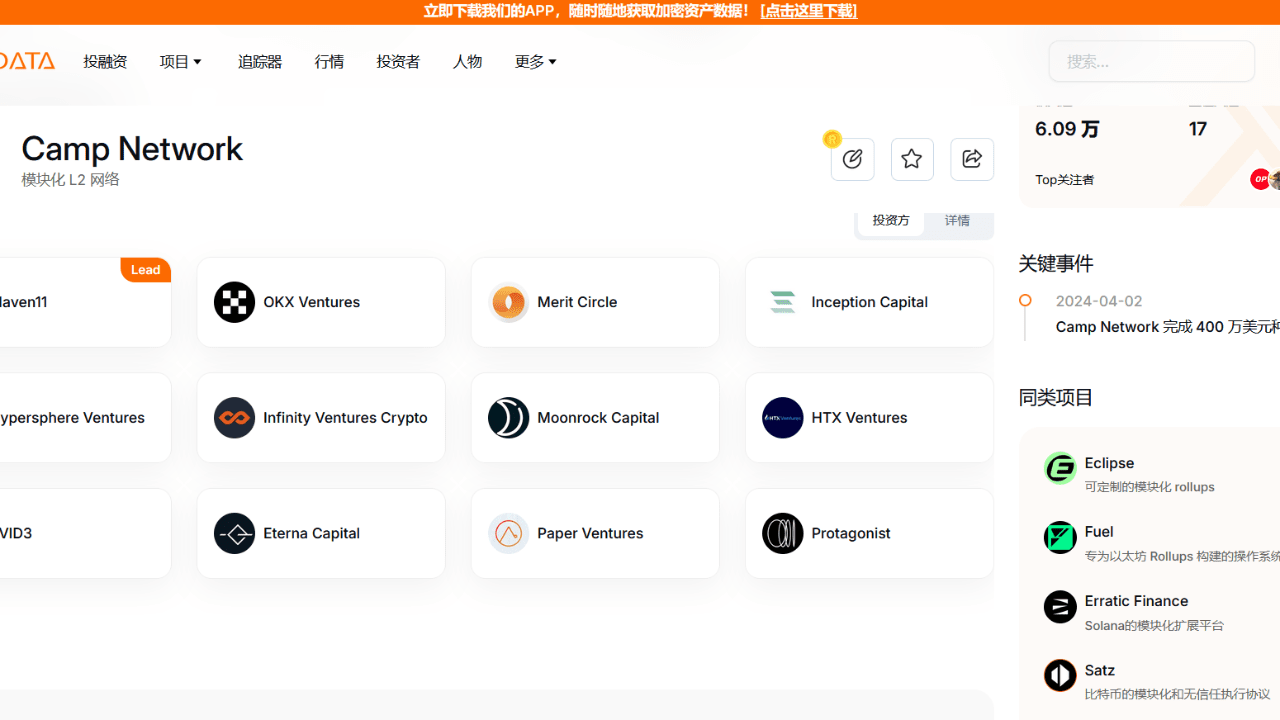Click the Satz project icon
The height and width of the screenshot is (720, 1280).
click(x=1060, y=675)
